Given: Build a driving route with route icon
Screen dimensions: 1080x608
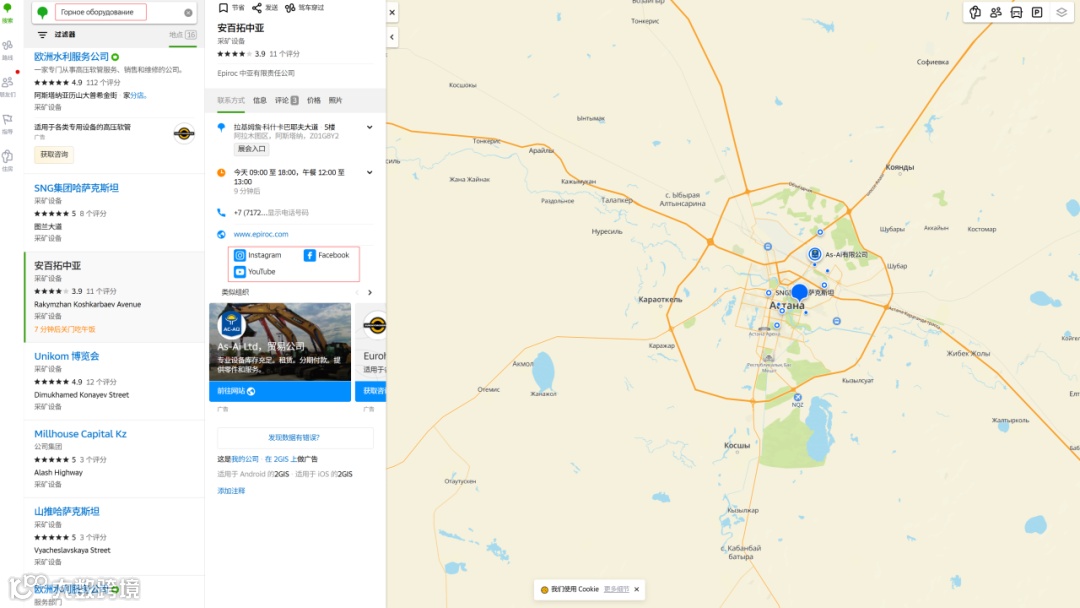Looking at the screenshot, I should 290,8.
